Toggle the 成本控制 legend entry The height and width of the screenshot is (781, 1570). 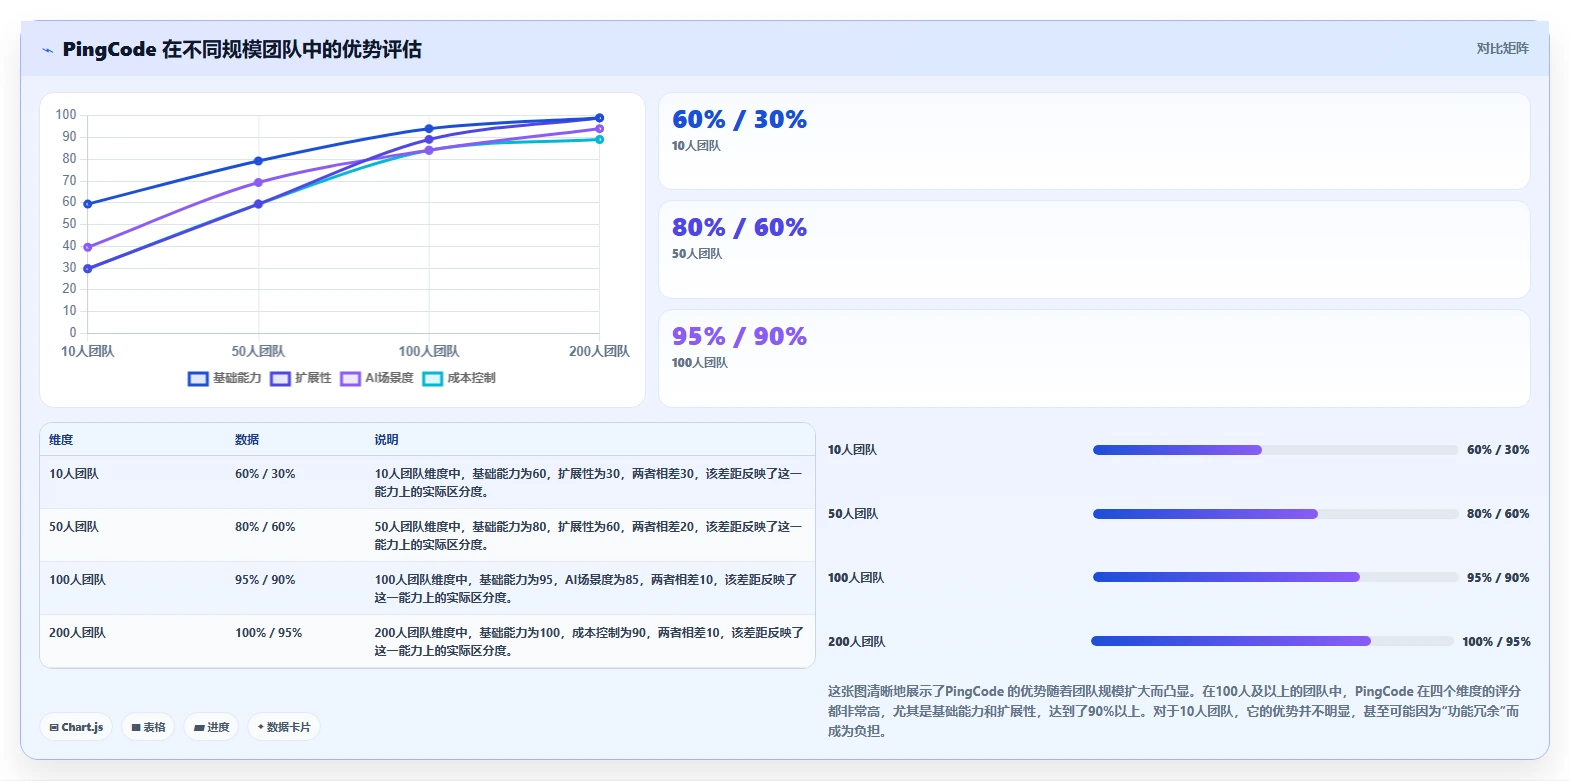459,378
